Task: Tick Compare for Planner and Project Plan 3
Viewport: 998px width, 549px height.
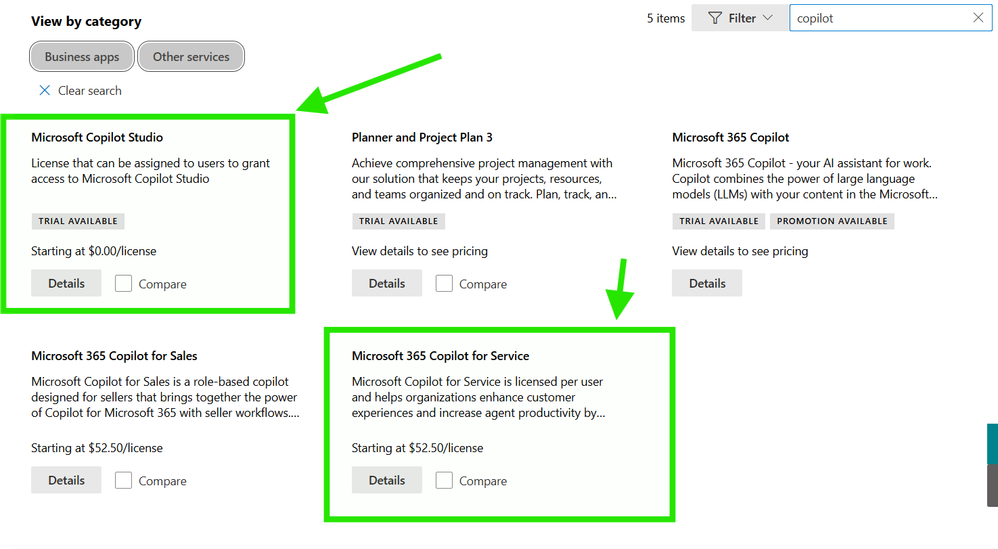Action: point(444,283)
